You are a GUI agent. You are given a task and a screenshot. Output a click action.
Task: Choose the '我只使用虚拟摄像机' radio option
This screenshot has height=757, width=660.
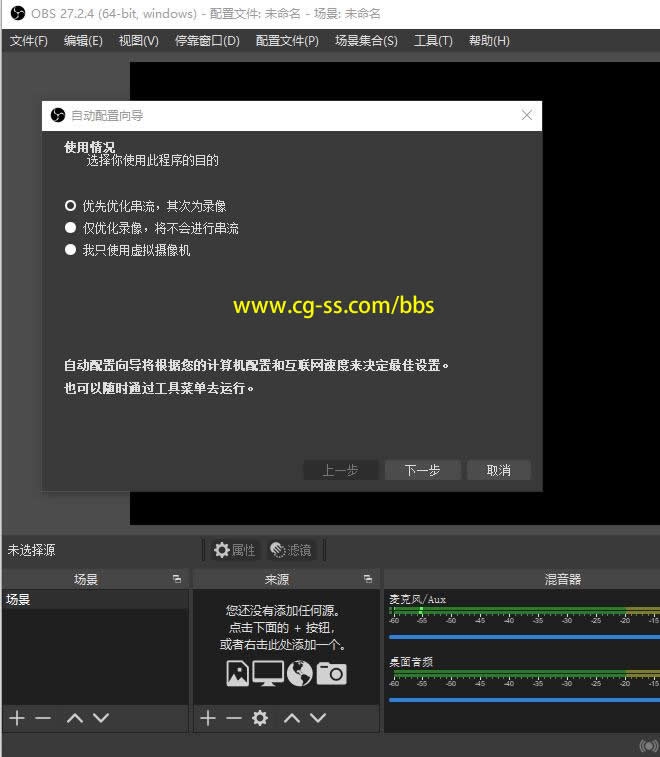(71, 250)
